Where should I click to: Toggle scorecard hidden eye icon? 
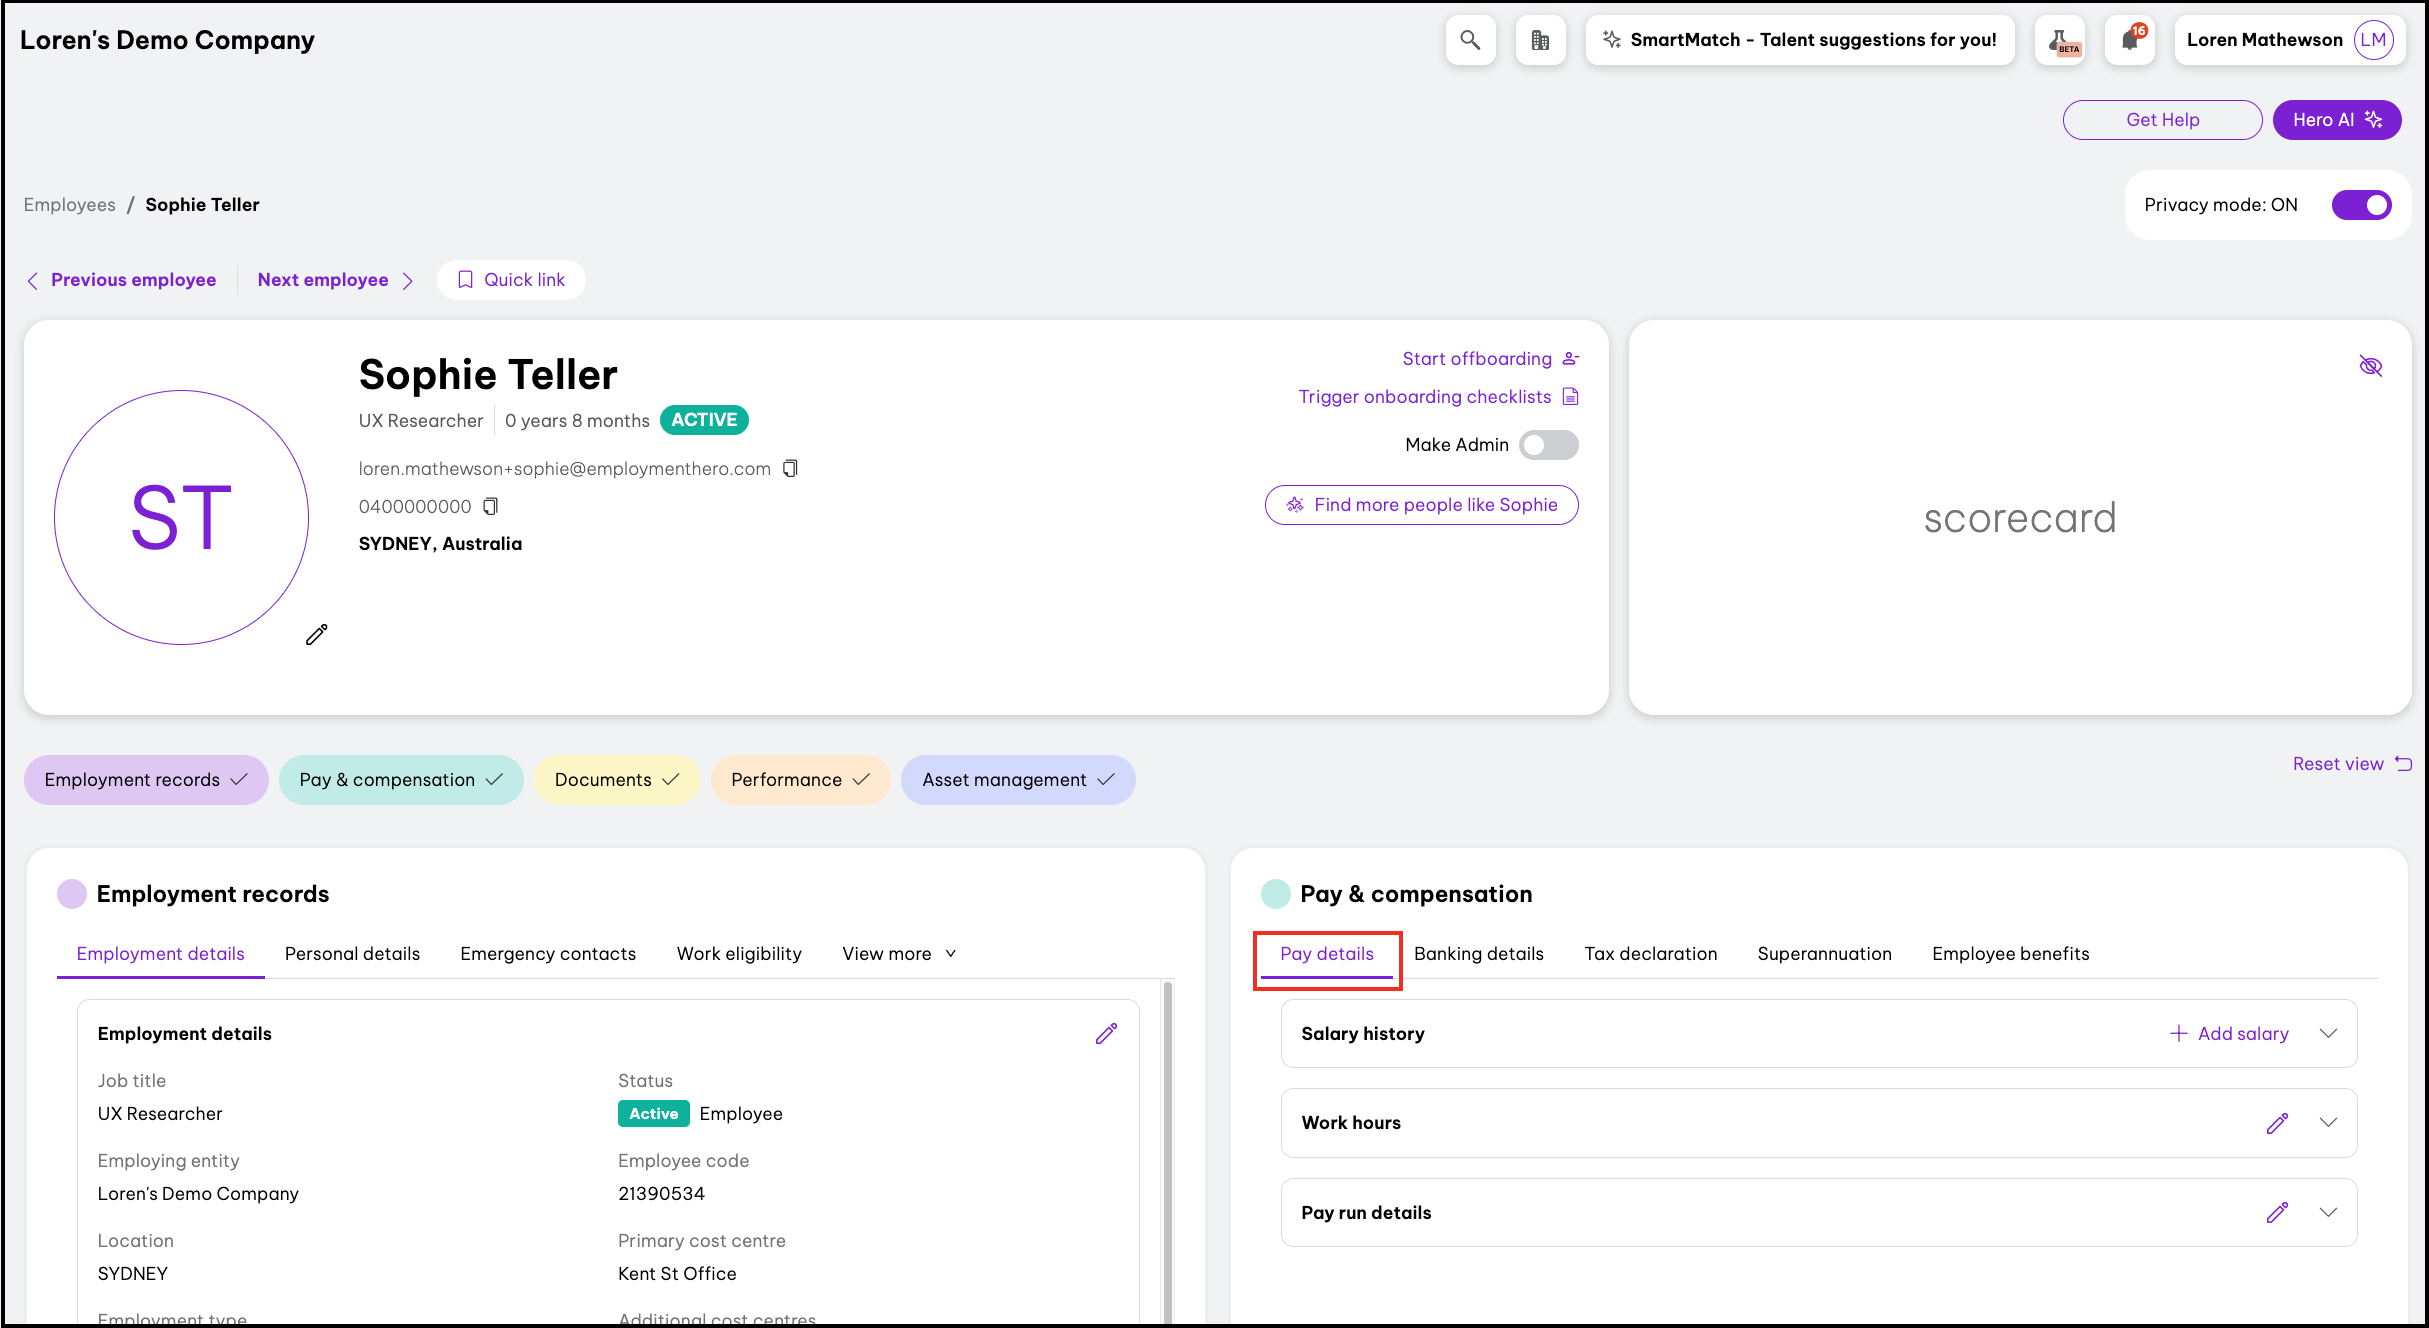2370,366
